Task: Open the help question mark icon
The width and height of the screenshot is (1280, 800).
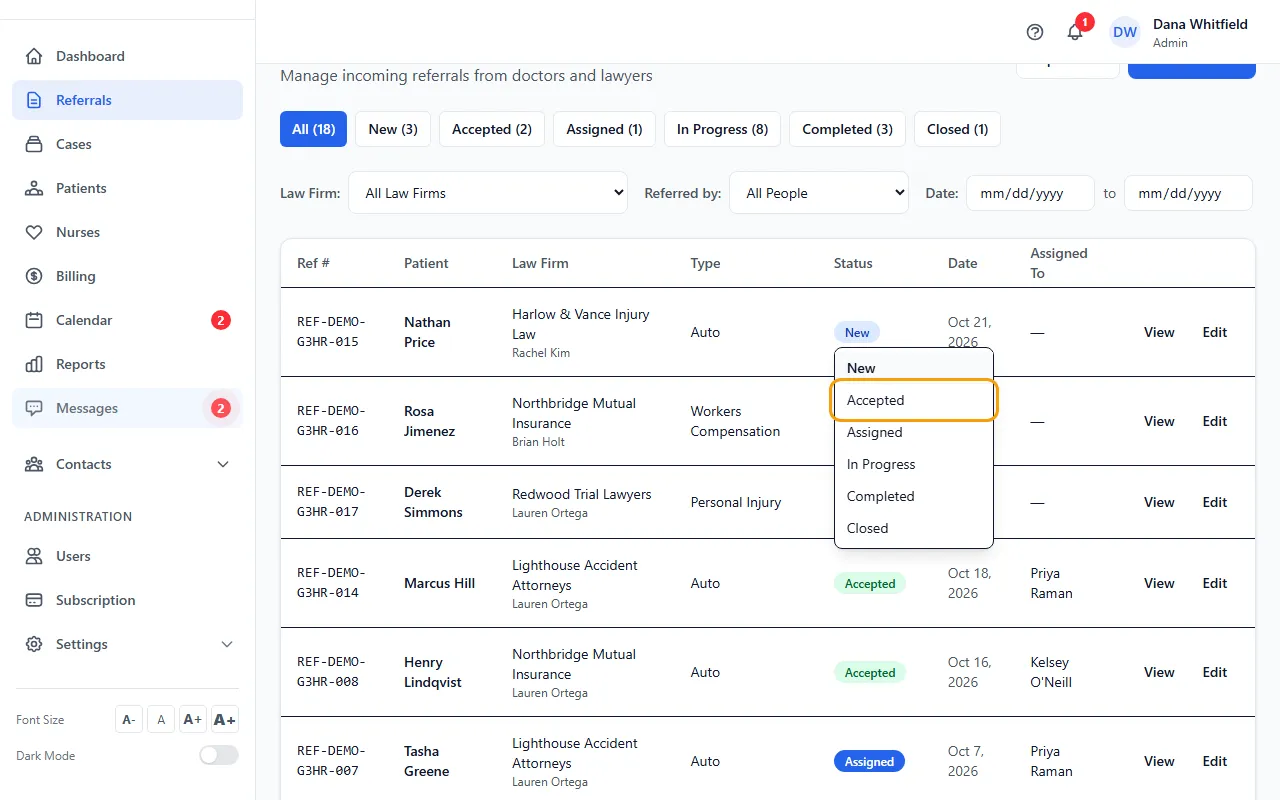Action: click(1035, 32)
